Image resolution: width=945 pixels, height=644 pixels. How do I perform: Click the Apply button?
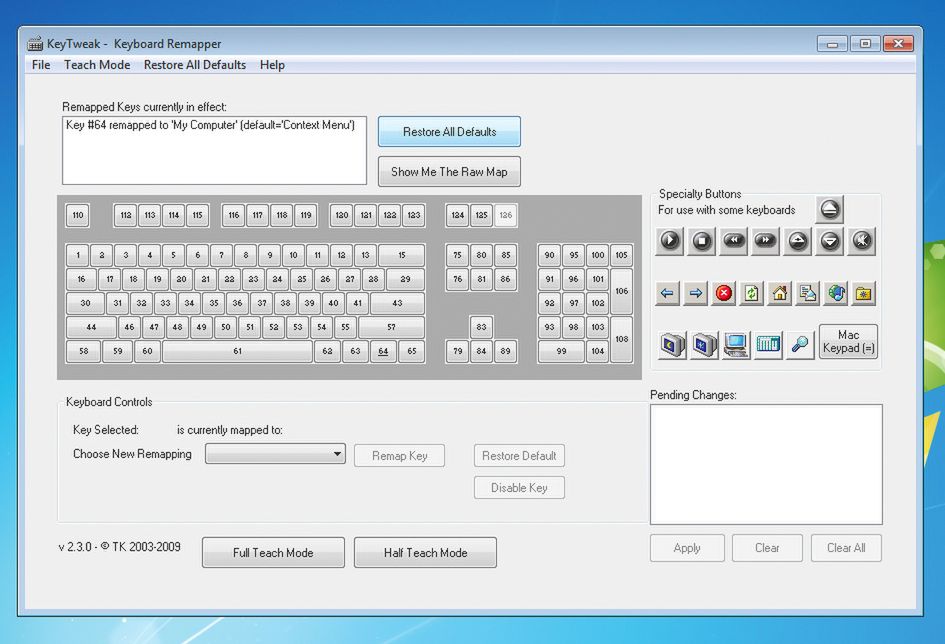687,548
